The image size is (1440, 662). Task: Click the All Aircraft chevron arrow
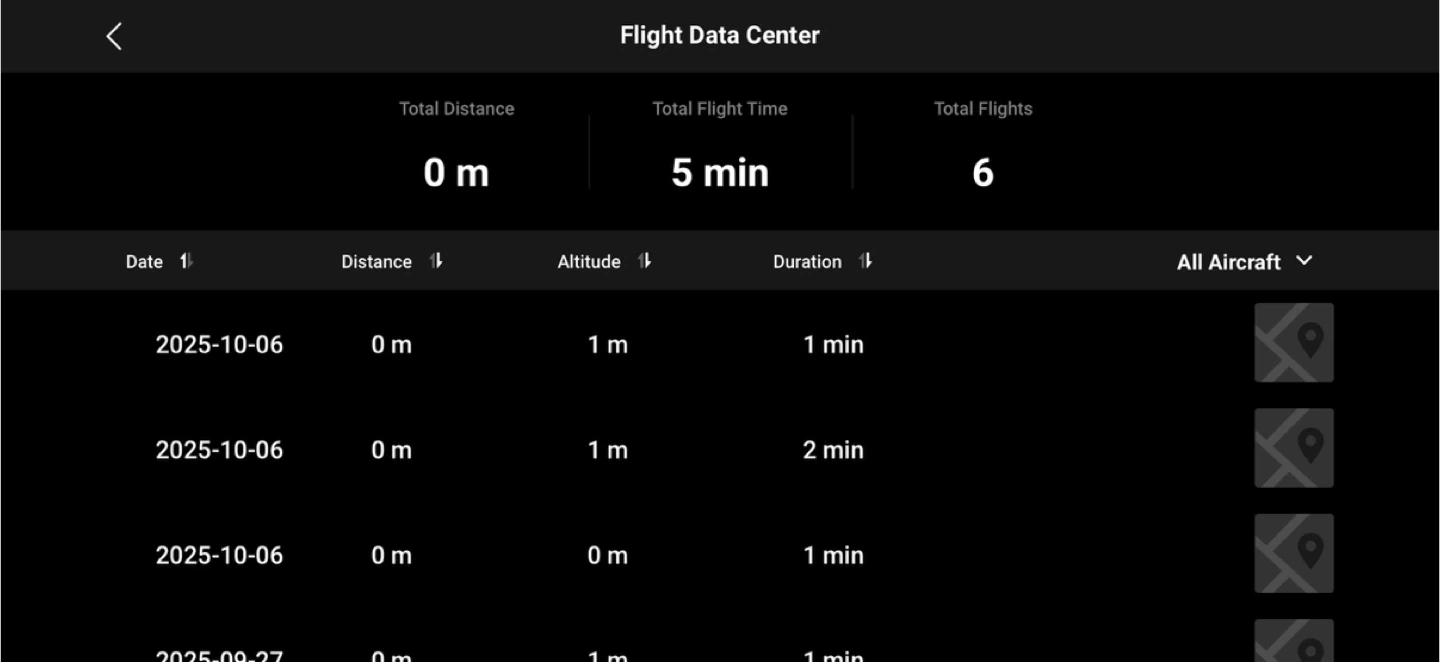click(x=1304, y=261)
